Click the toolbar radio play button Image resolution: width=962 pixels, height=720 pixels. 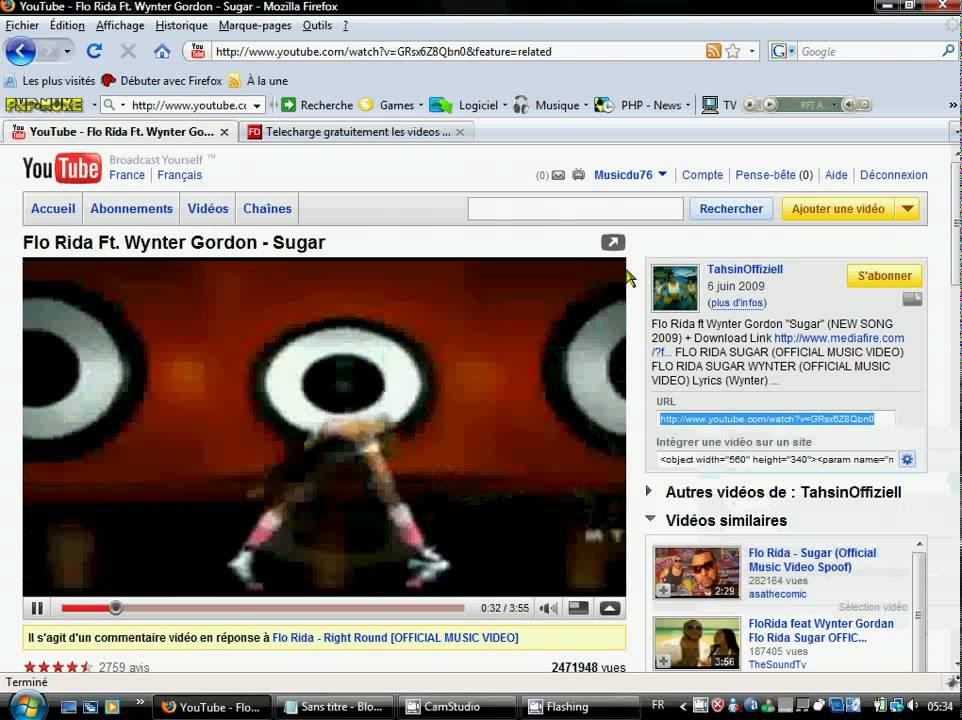point(769,105)
